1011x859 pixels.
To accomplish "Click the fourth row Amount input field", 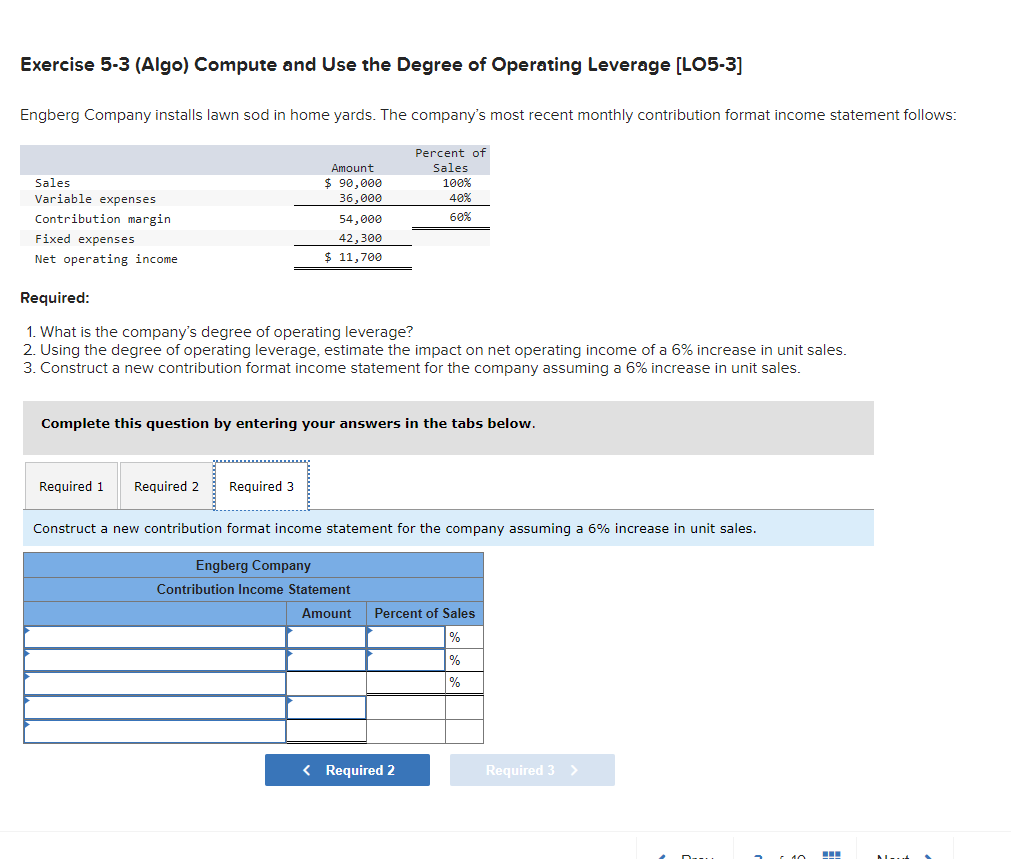I will 326,707.
